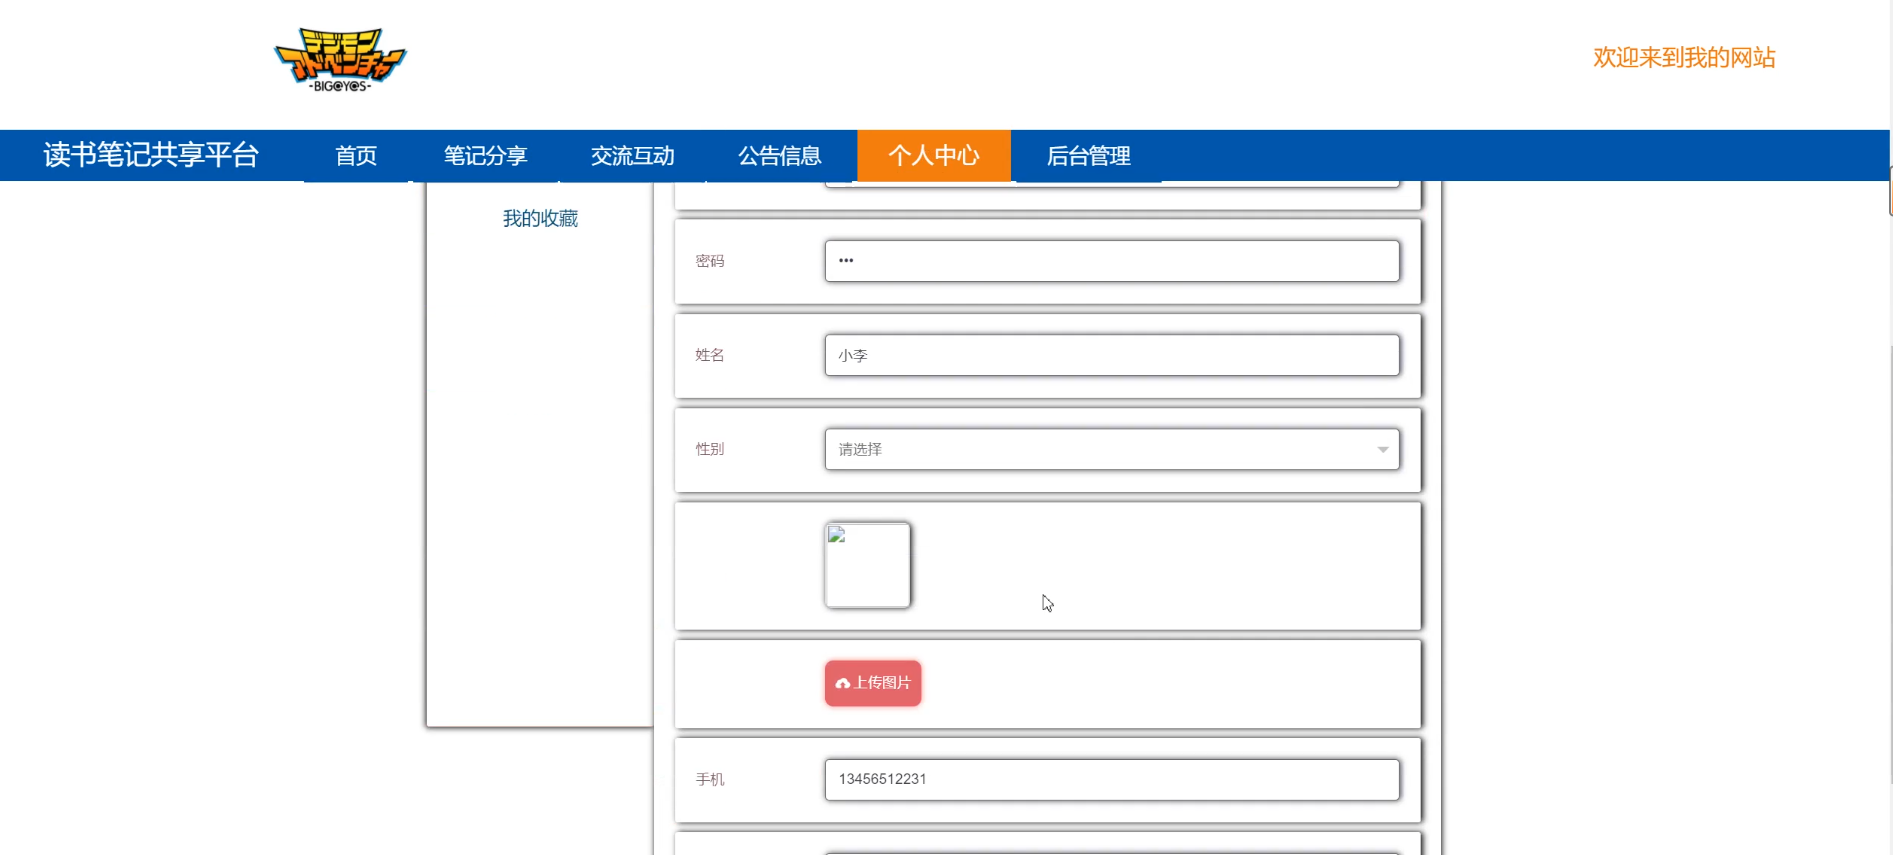Go to the 首页 tab

pos(356,156)
